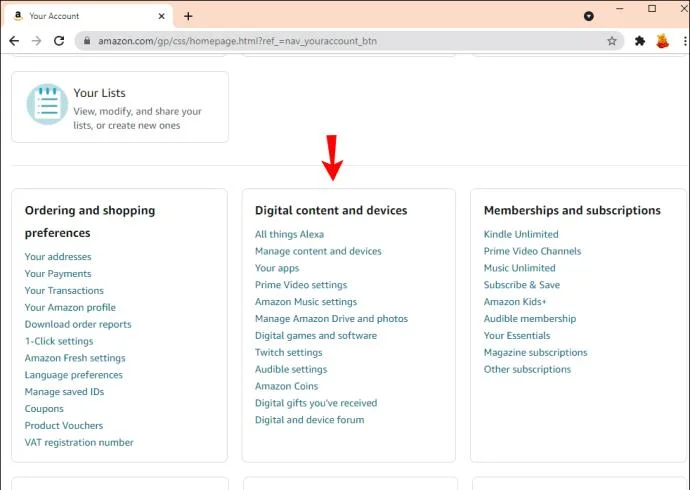Click Prime Video Channels

pos(532,251)
